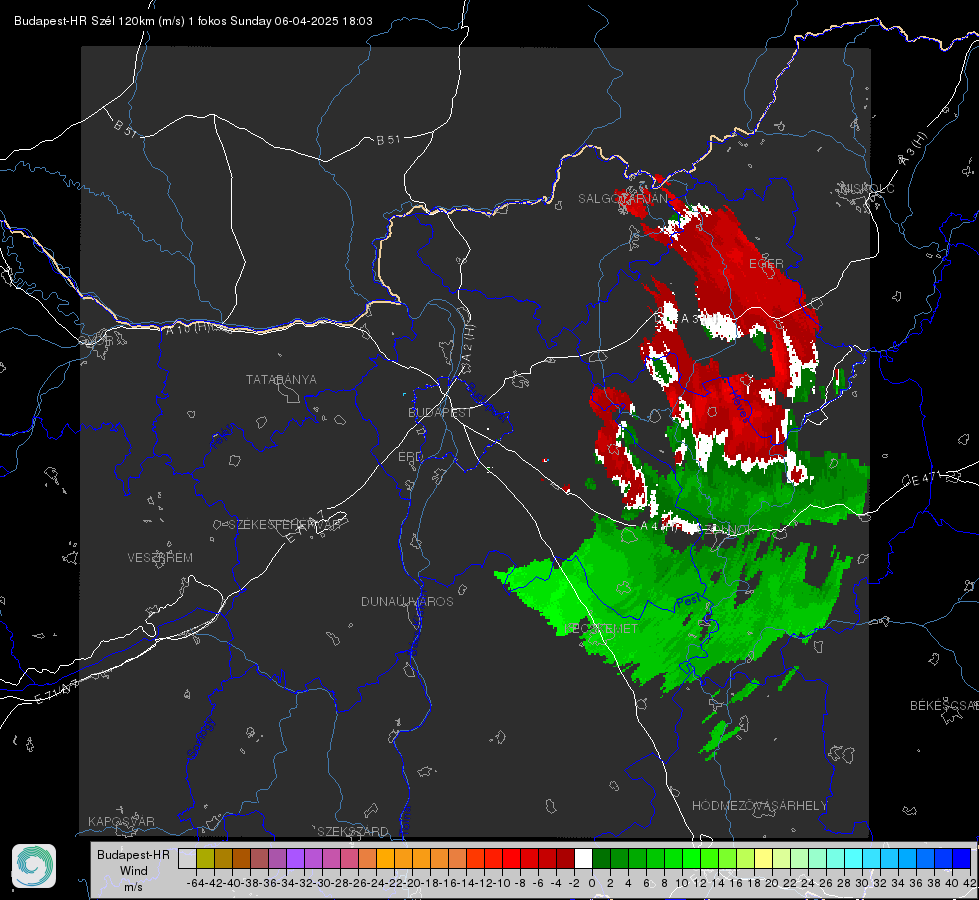
Task: Click the 'A 3 (H)' road label
Action: point(913,149)
